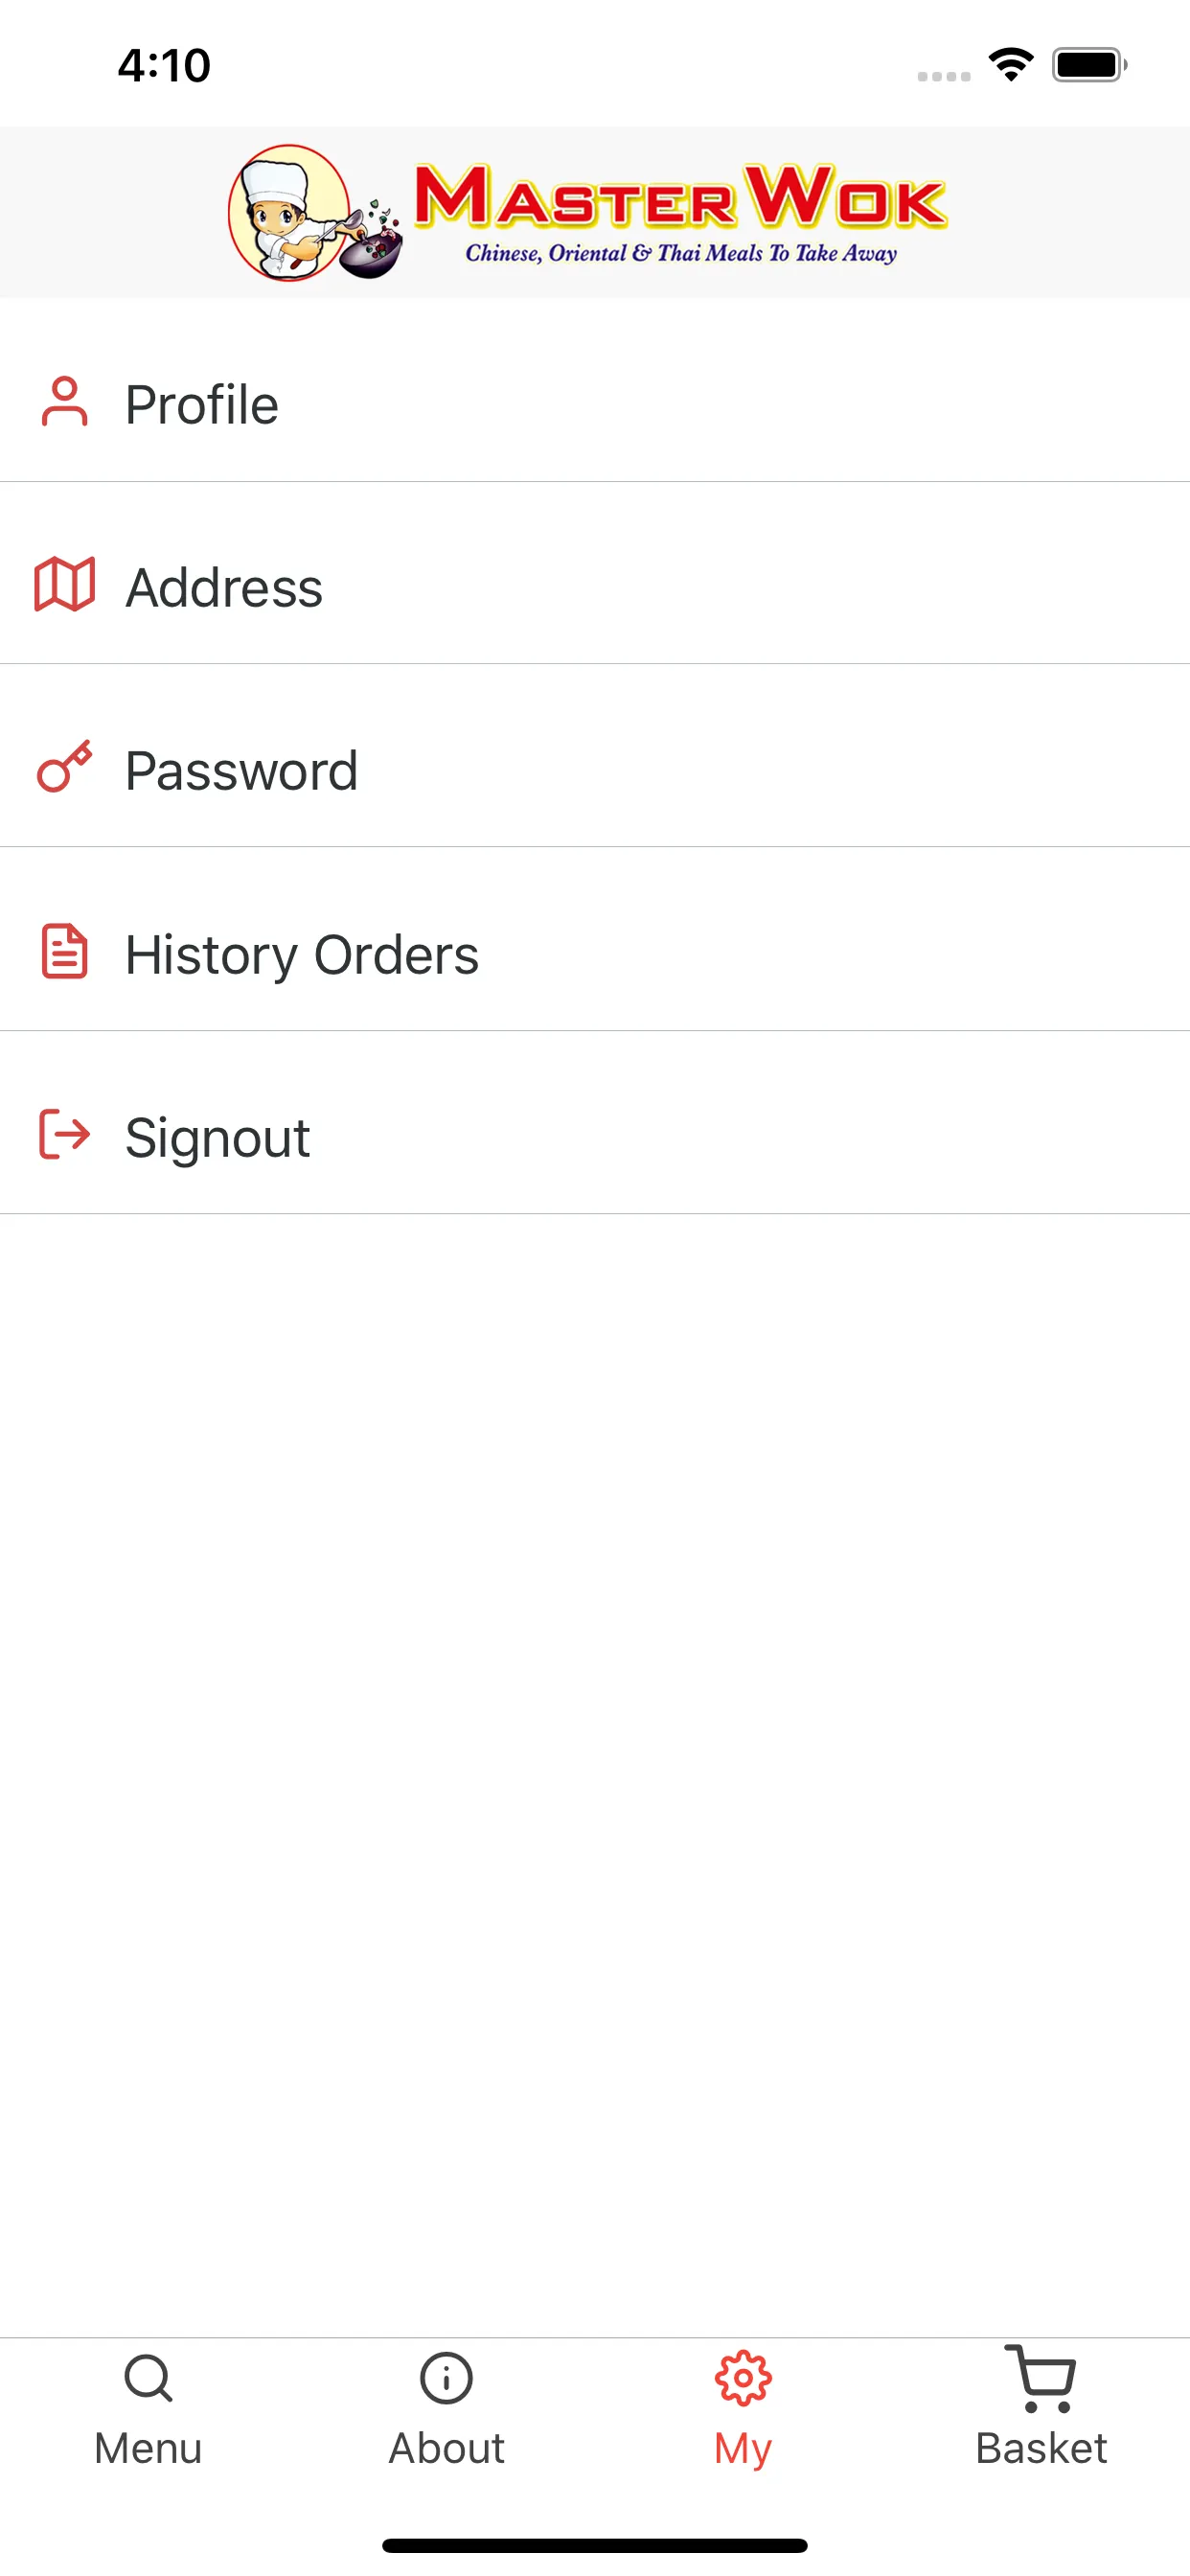Tap the About info circle icon
Screen dimensions: 1190x2576
point(446,2378)
